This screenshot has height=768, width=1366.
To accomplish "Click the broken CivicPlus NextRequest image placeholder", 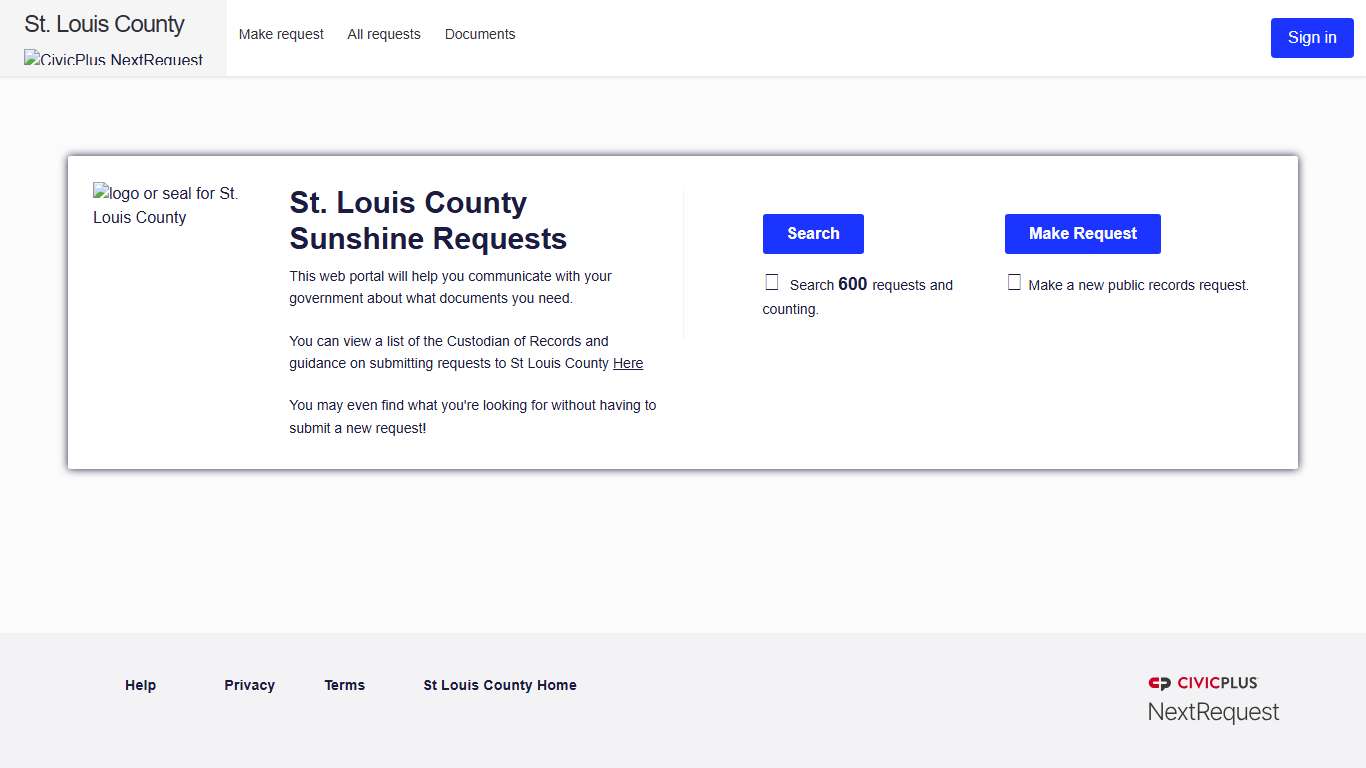I will point(113,60).
